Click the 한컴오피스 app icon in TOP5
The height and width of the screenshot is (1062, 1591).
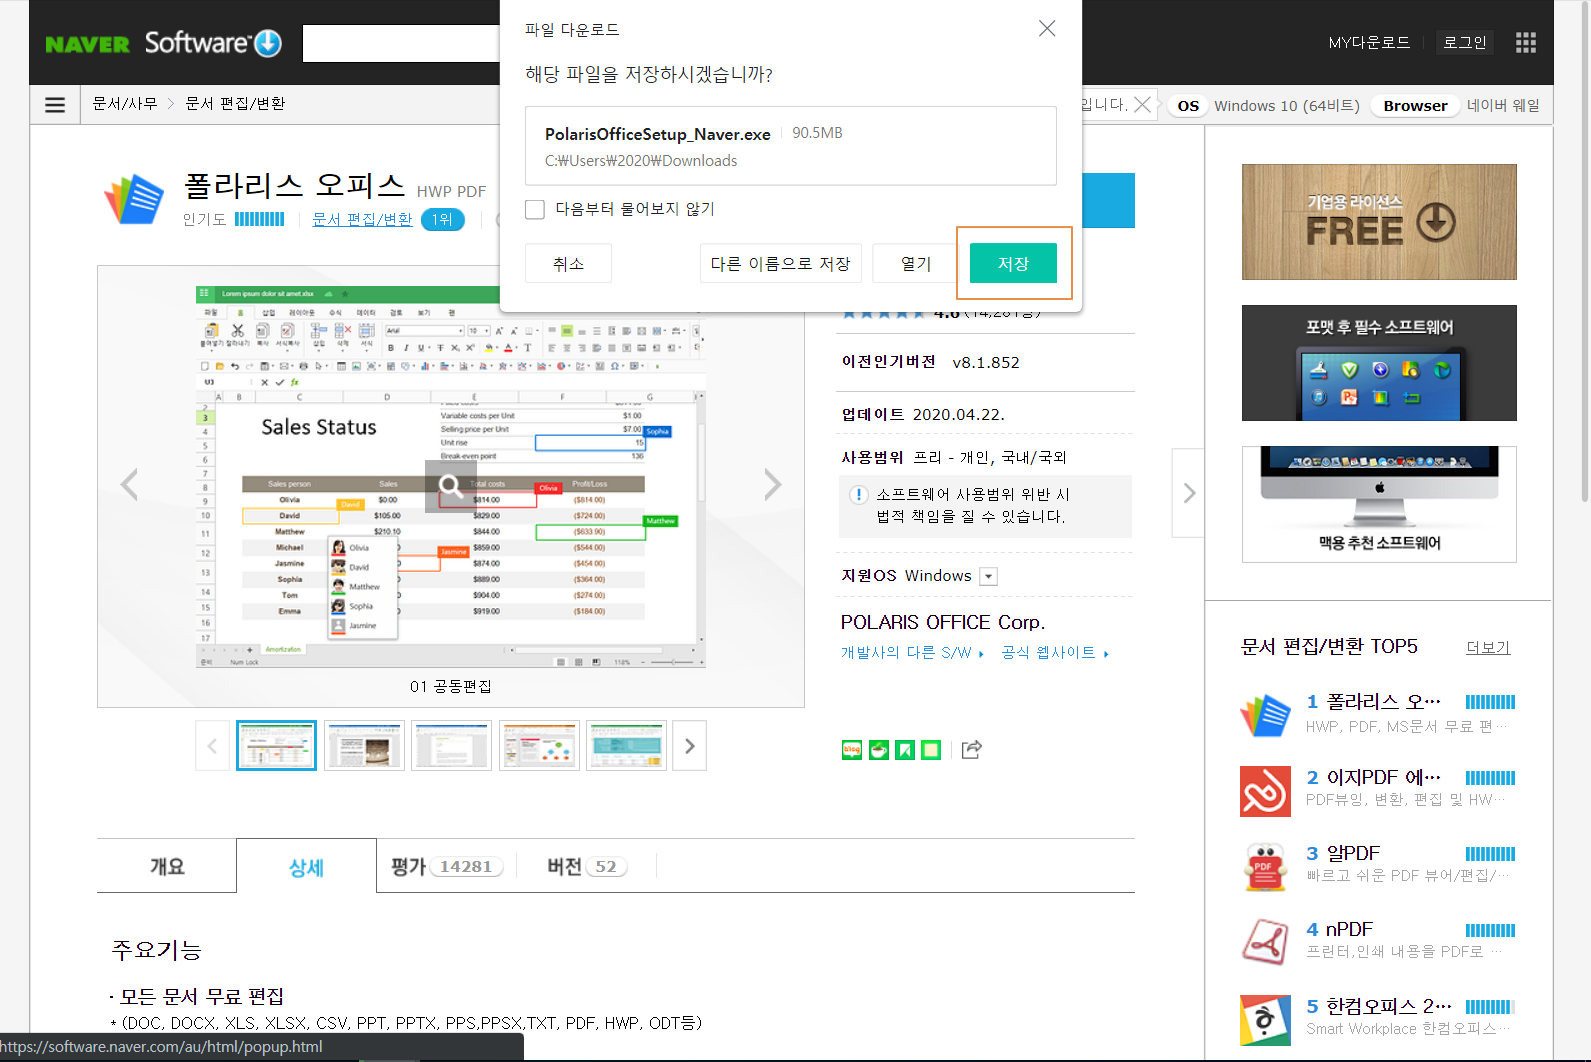pos(1265,1019)
